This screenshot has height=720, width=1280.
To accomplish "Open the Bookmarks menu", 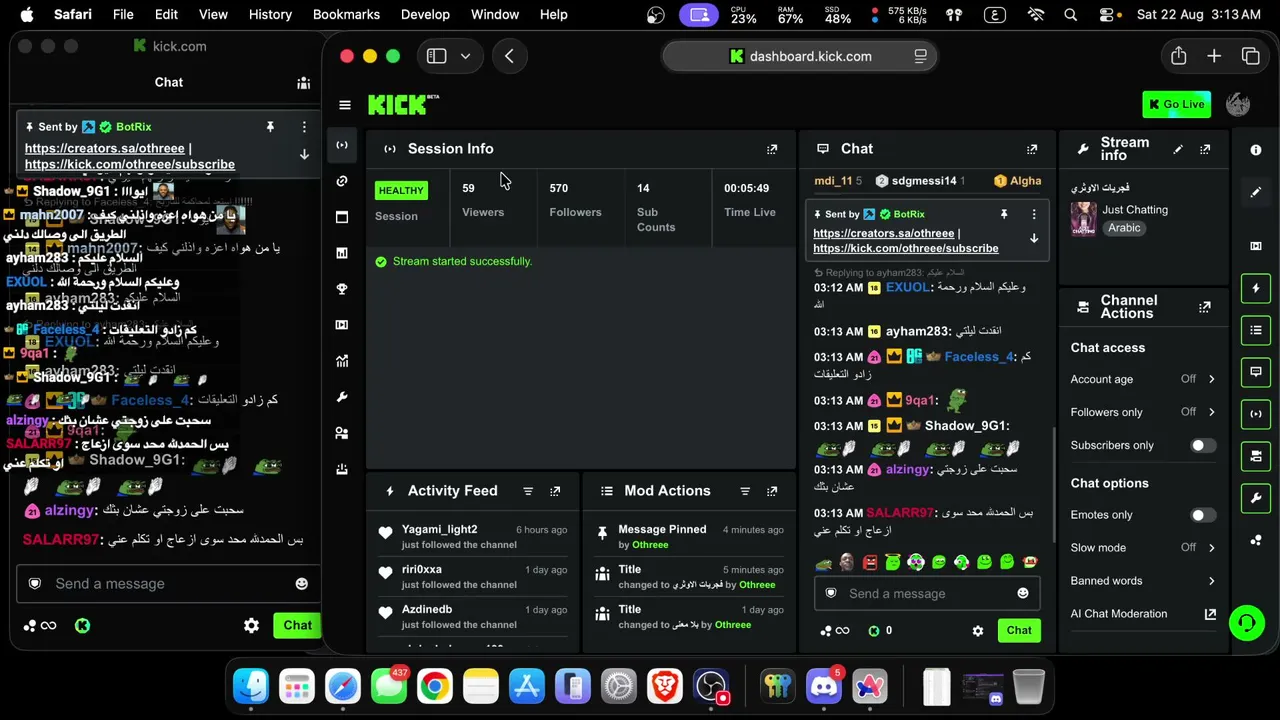I will click(x=346, y=15).
